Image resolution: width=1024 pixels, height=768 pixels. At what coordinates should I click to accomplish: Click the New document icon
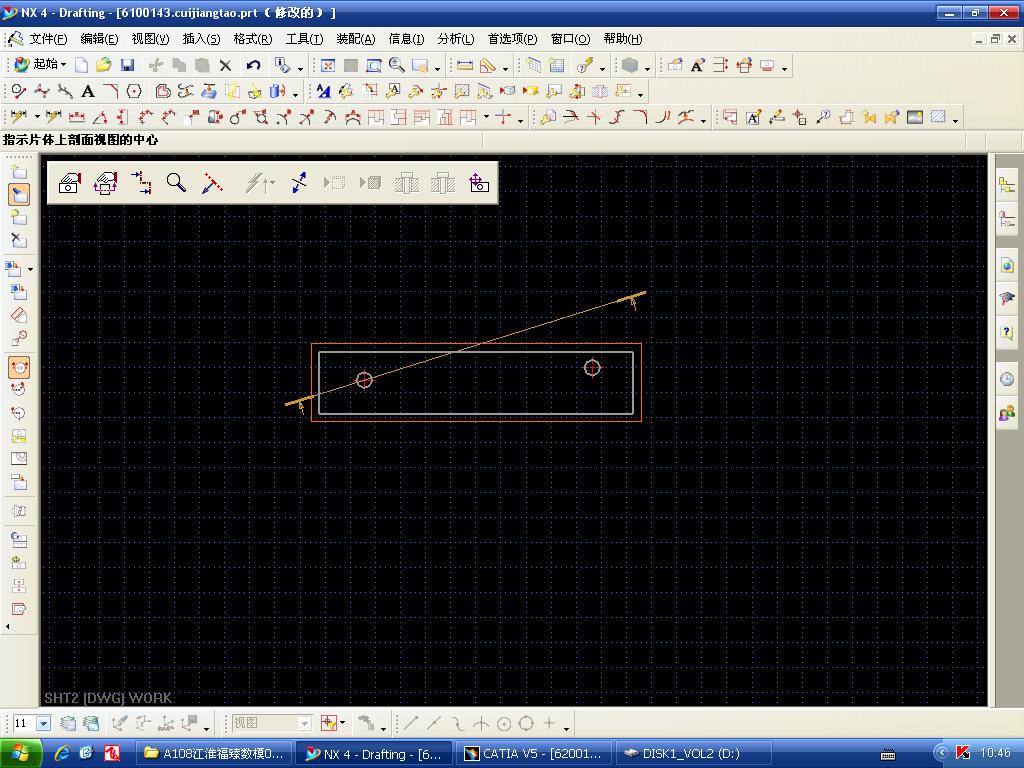pos(82,65)
